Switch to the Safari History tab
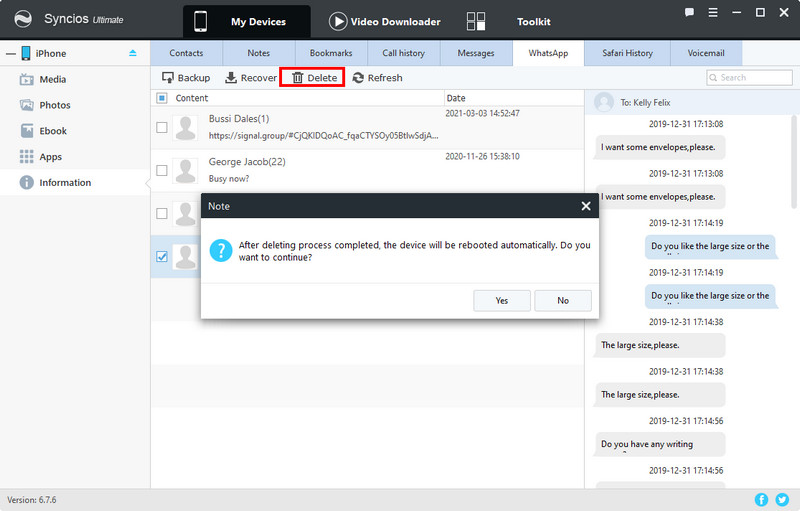Screen dimensions: 800x511 [x=628, y=53]
